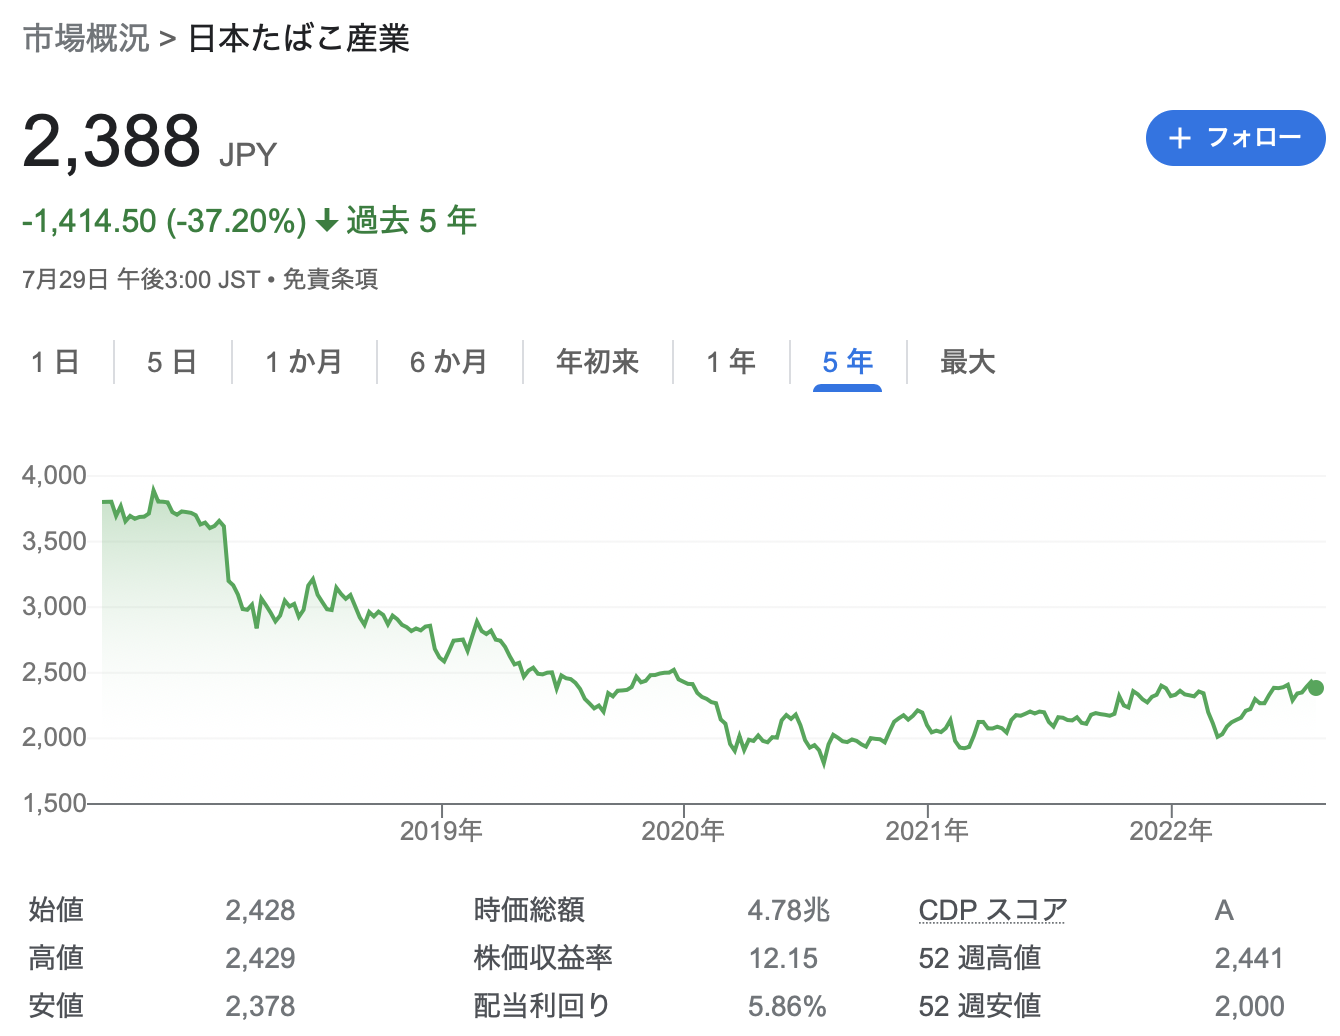
Task: Click the 2019年 axis label
Action: pyautogui.click(x=441, y=830)
